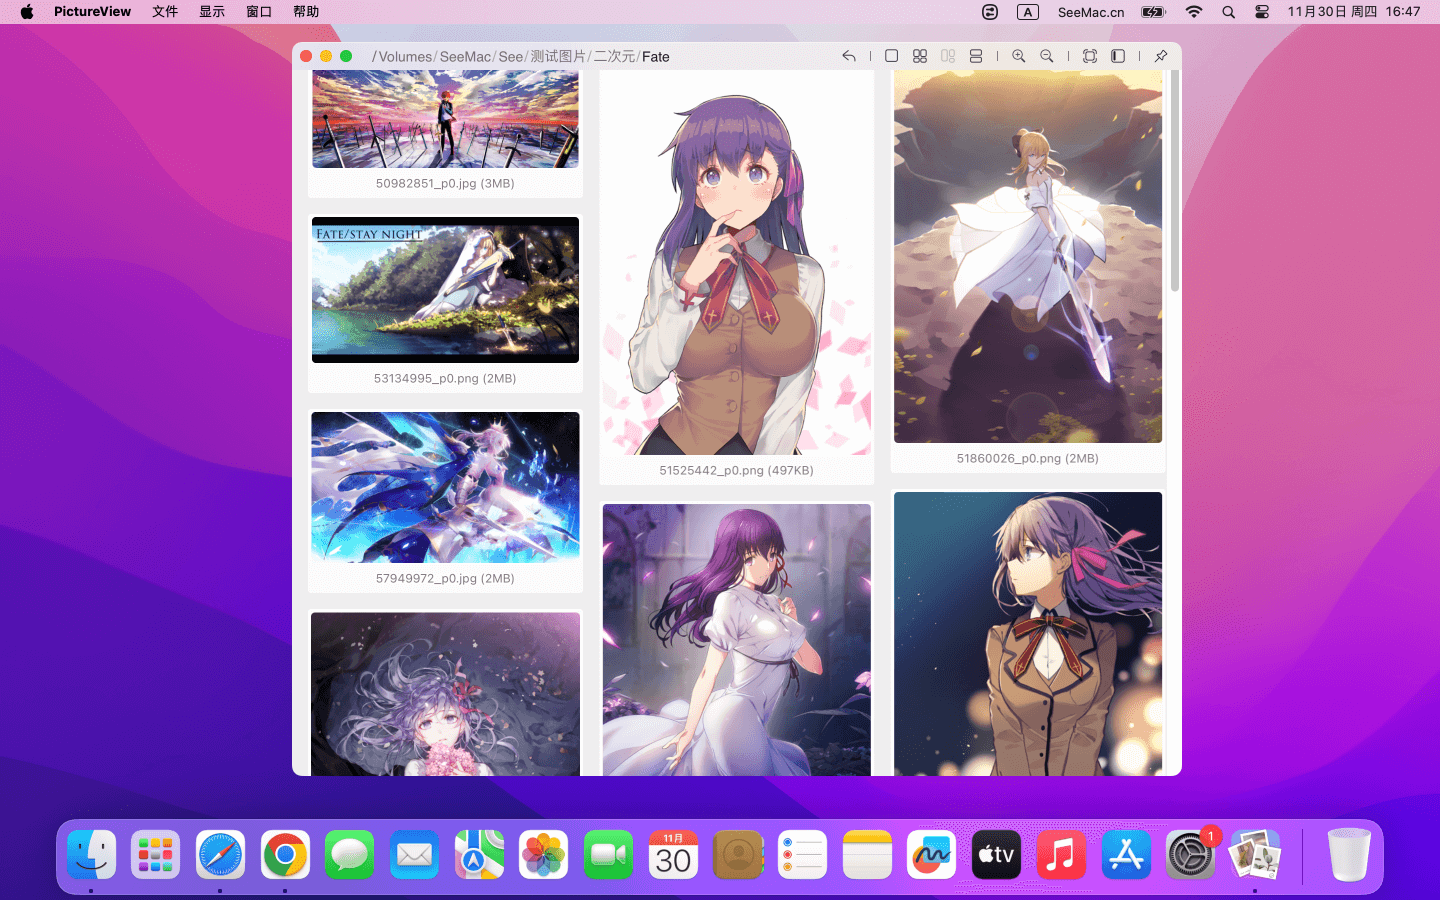Open Maps from the Dock
Viewport: 1440px width, 900px height.
[479, 855]
